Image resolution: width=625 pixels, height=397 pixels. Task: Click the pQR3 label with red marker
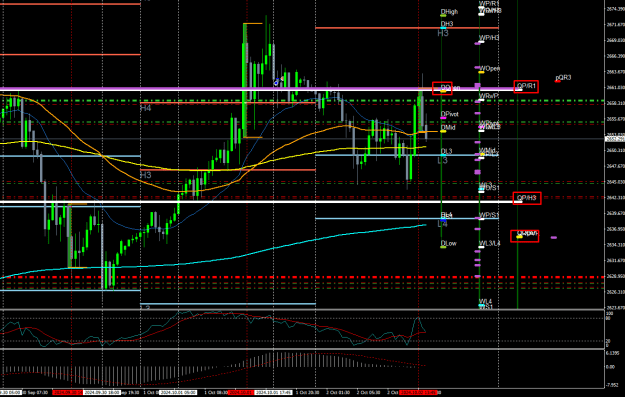pos(563,77)
